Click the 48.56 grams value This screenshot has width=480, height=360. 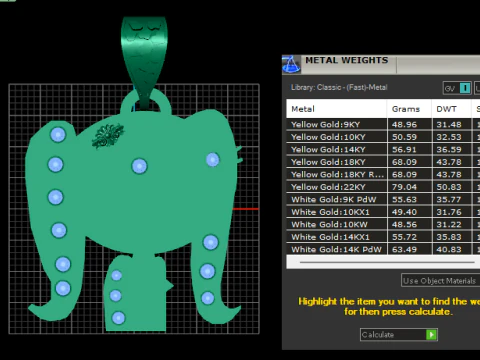point(404,225)
